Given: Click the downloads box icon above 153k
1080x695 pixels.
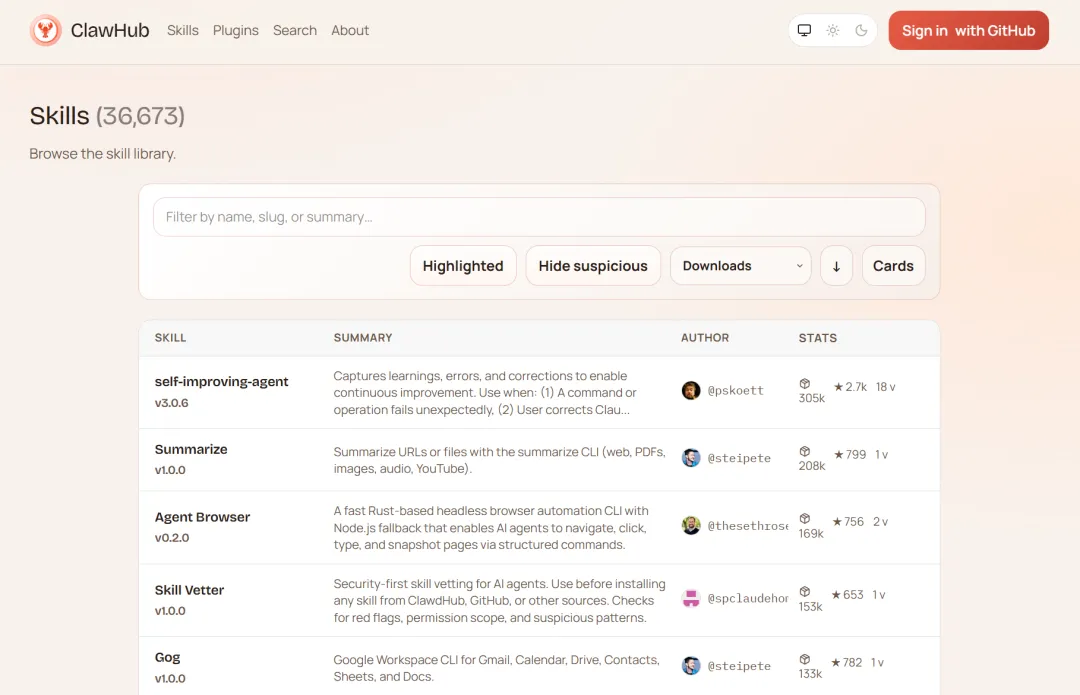Looking at the screenshot, I should pos(804,592).
